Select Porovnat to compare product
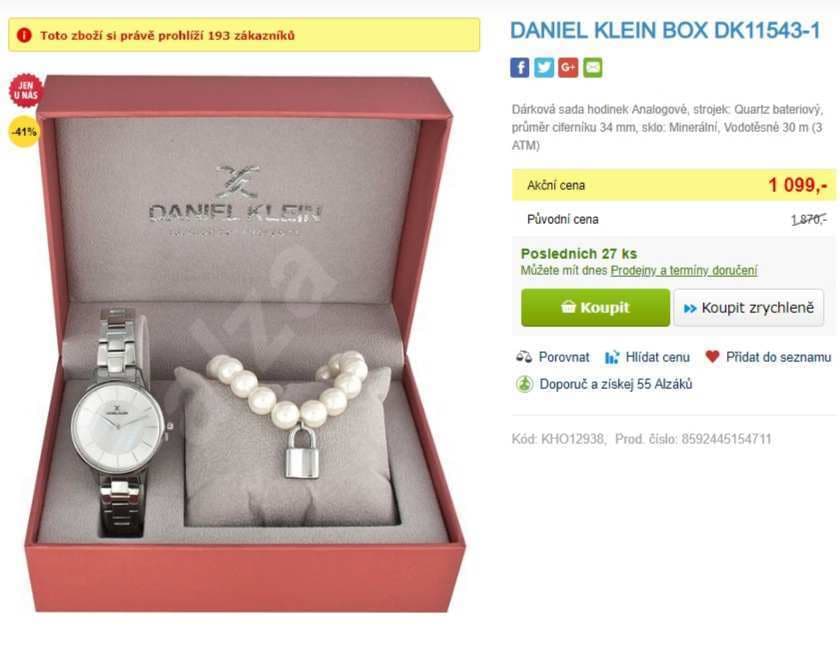The width and height of the screenshot is (840, 648). tap(564, 357)
